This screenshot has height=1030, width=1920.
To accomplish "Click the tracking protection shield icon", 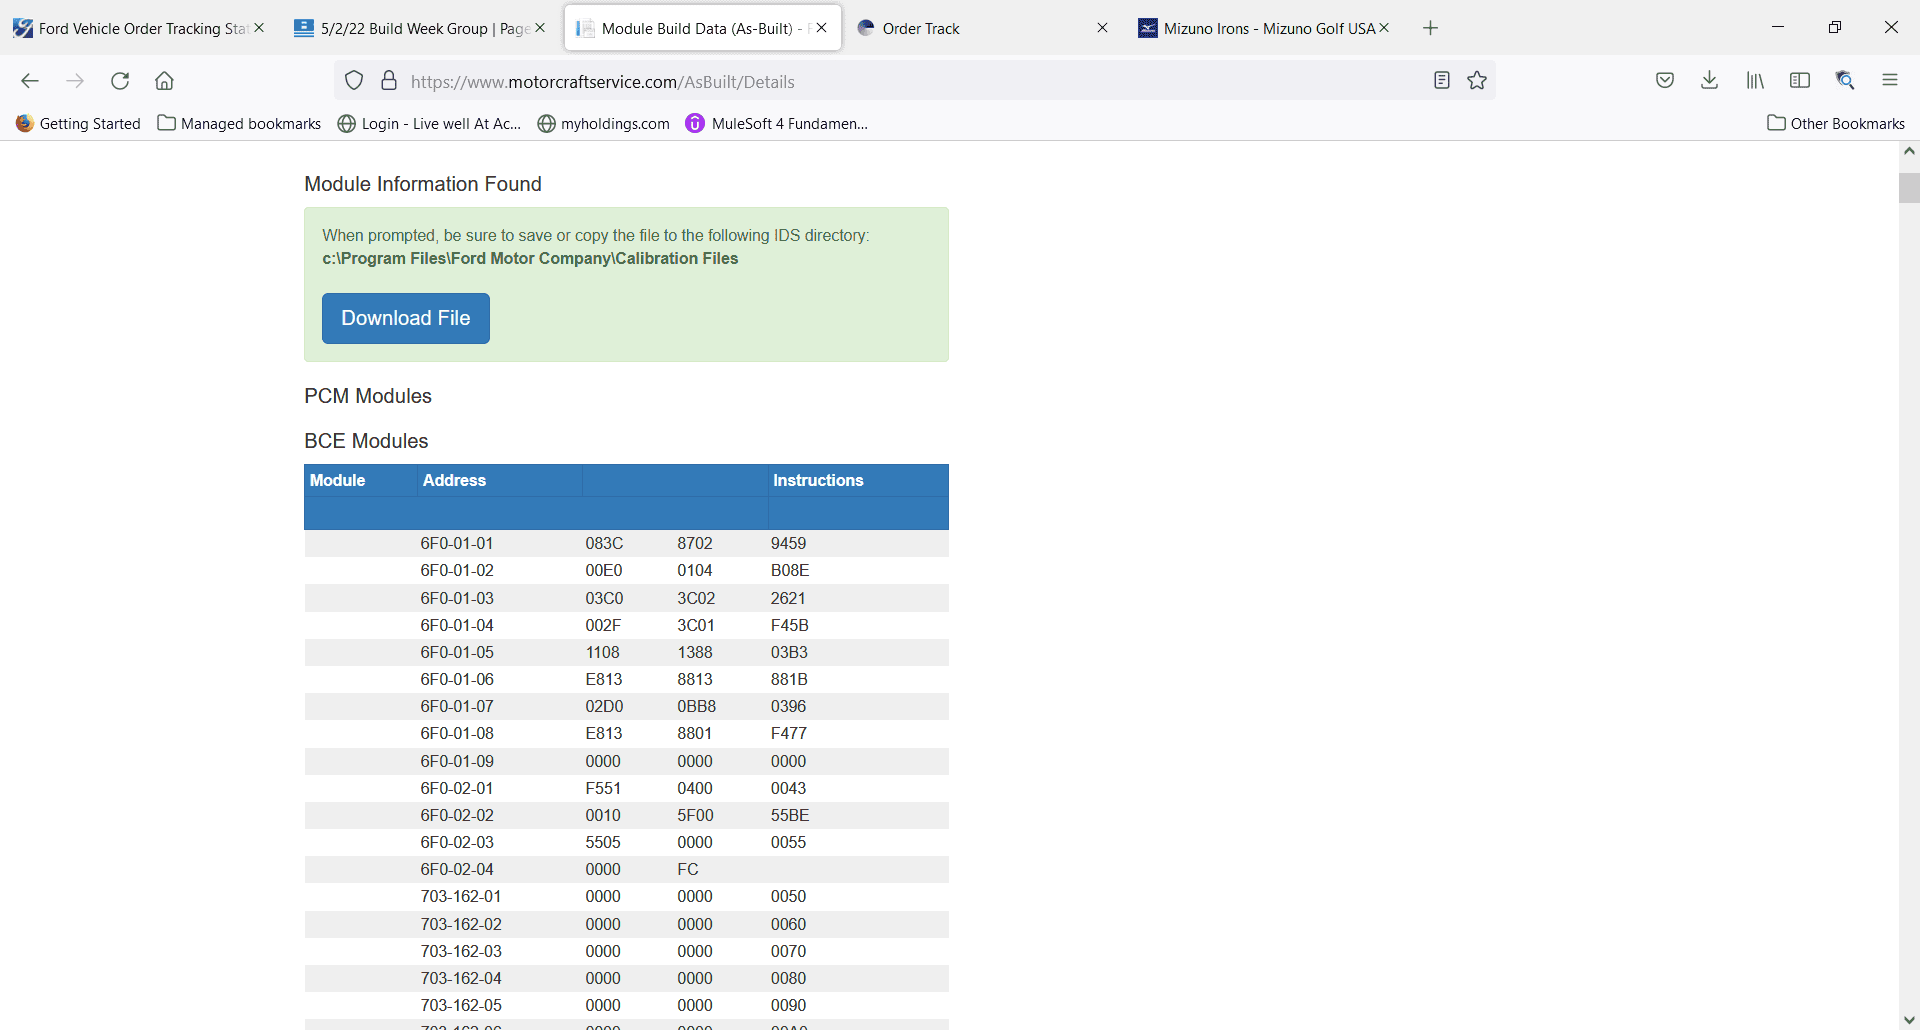I will click(x=354, y=81).
